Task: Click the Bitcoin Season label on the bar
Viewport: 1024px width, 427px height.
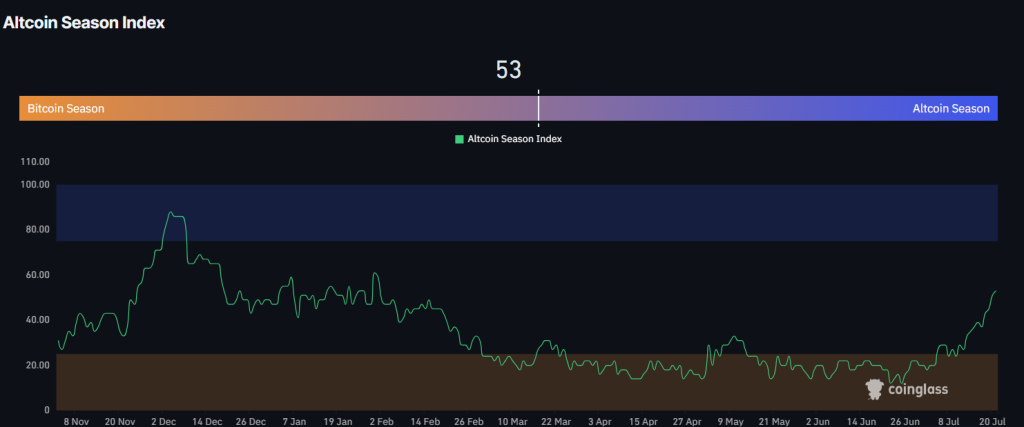Action: click(x=65, y=108)
